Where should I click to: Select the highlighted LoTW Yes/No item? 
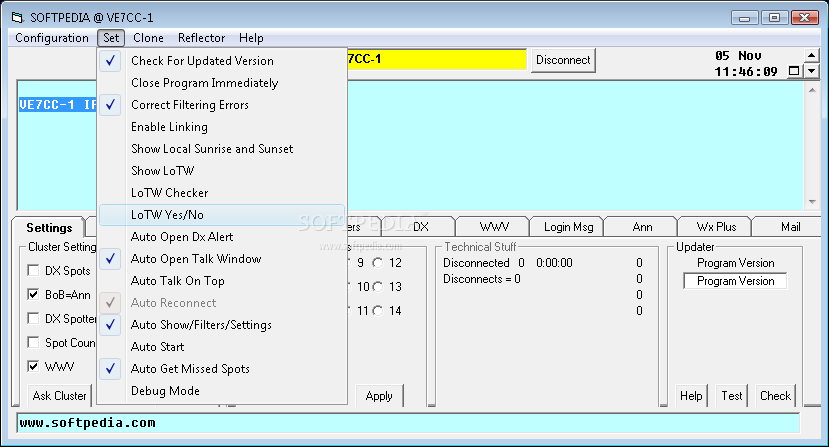[222, 215]
